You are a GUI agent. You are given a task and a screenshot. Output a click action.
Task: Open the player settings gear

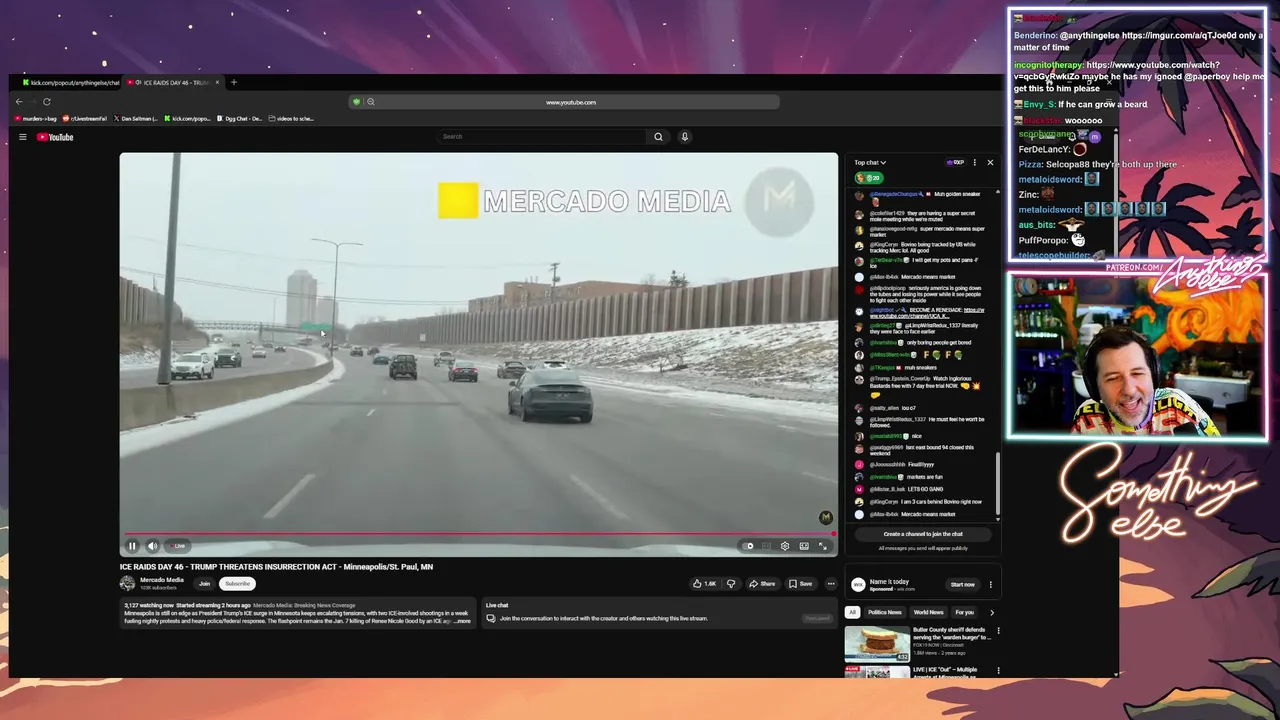[785, 546]
